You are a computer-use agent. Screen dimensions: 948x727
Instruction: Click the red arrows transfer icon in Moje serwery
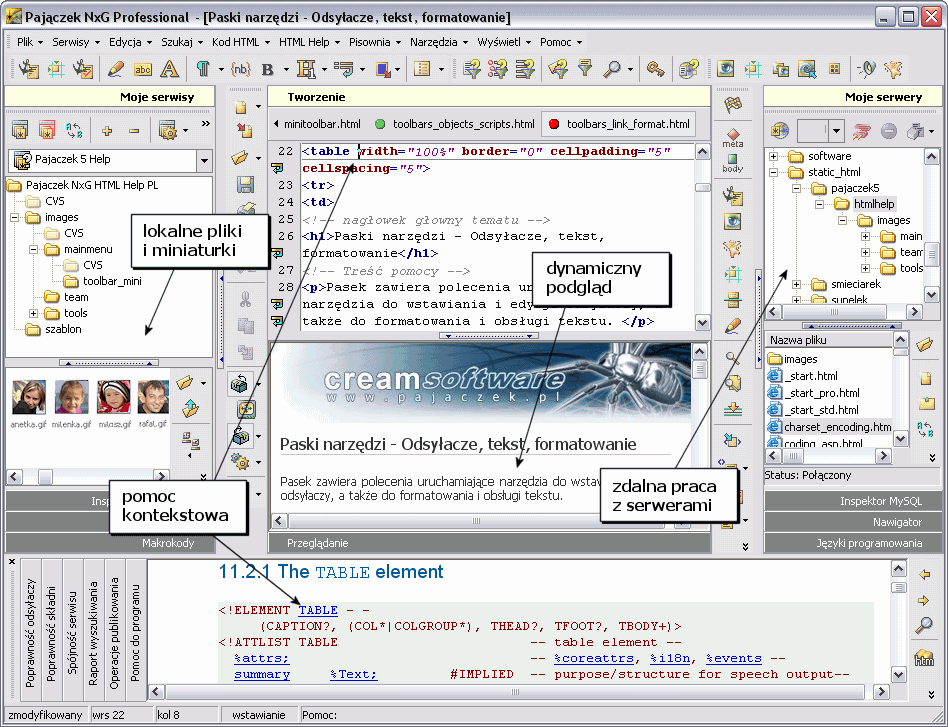pyautogui.click(x=862, y=131)
